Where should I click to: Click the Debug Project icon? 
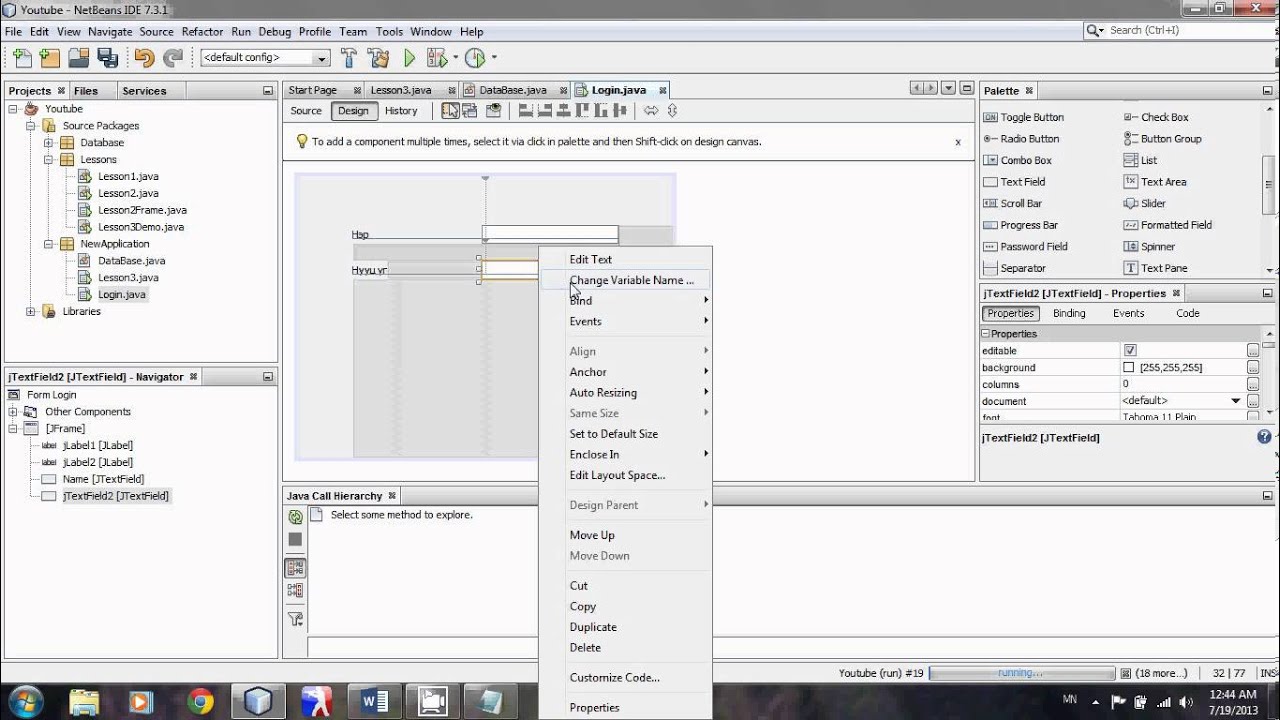[437, 58]
